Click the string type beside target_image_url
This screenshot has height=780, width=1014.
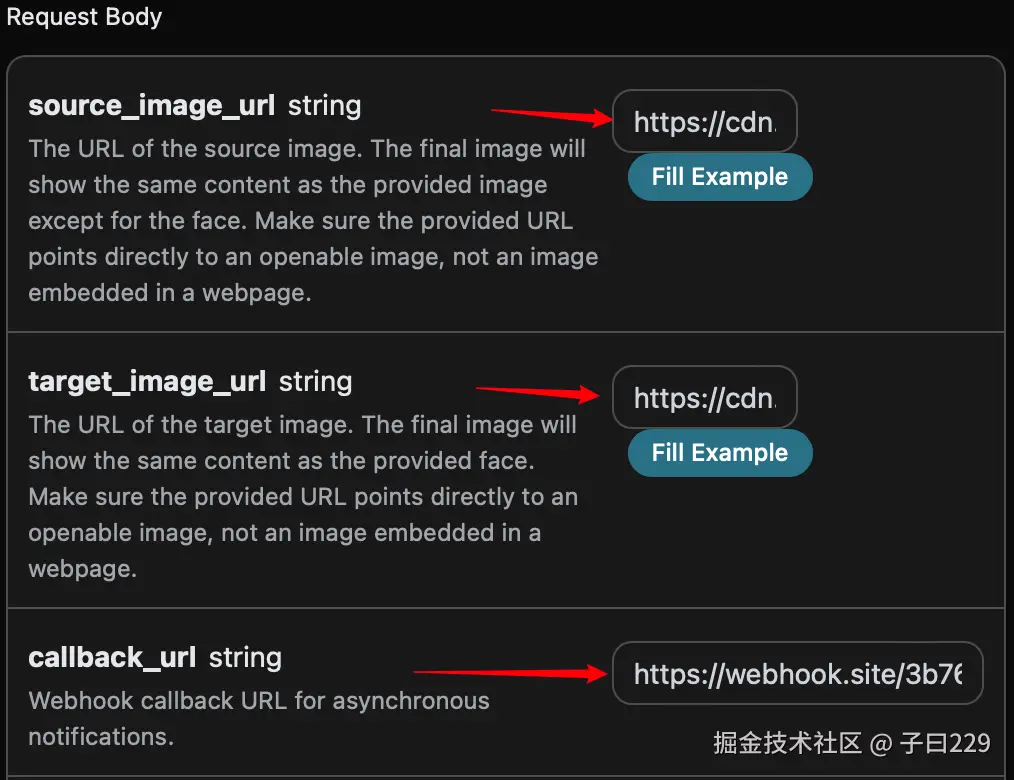coord(315,381)
